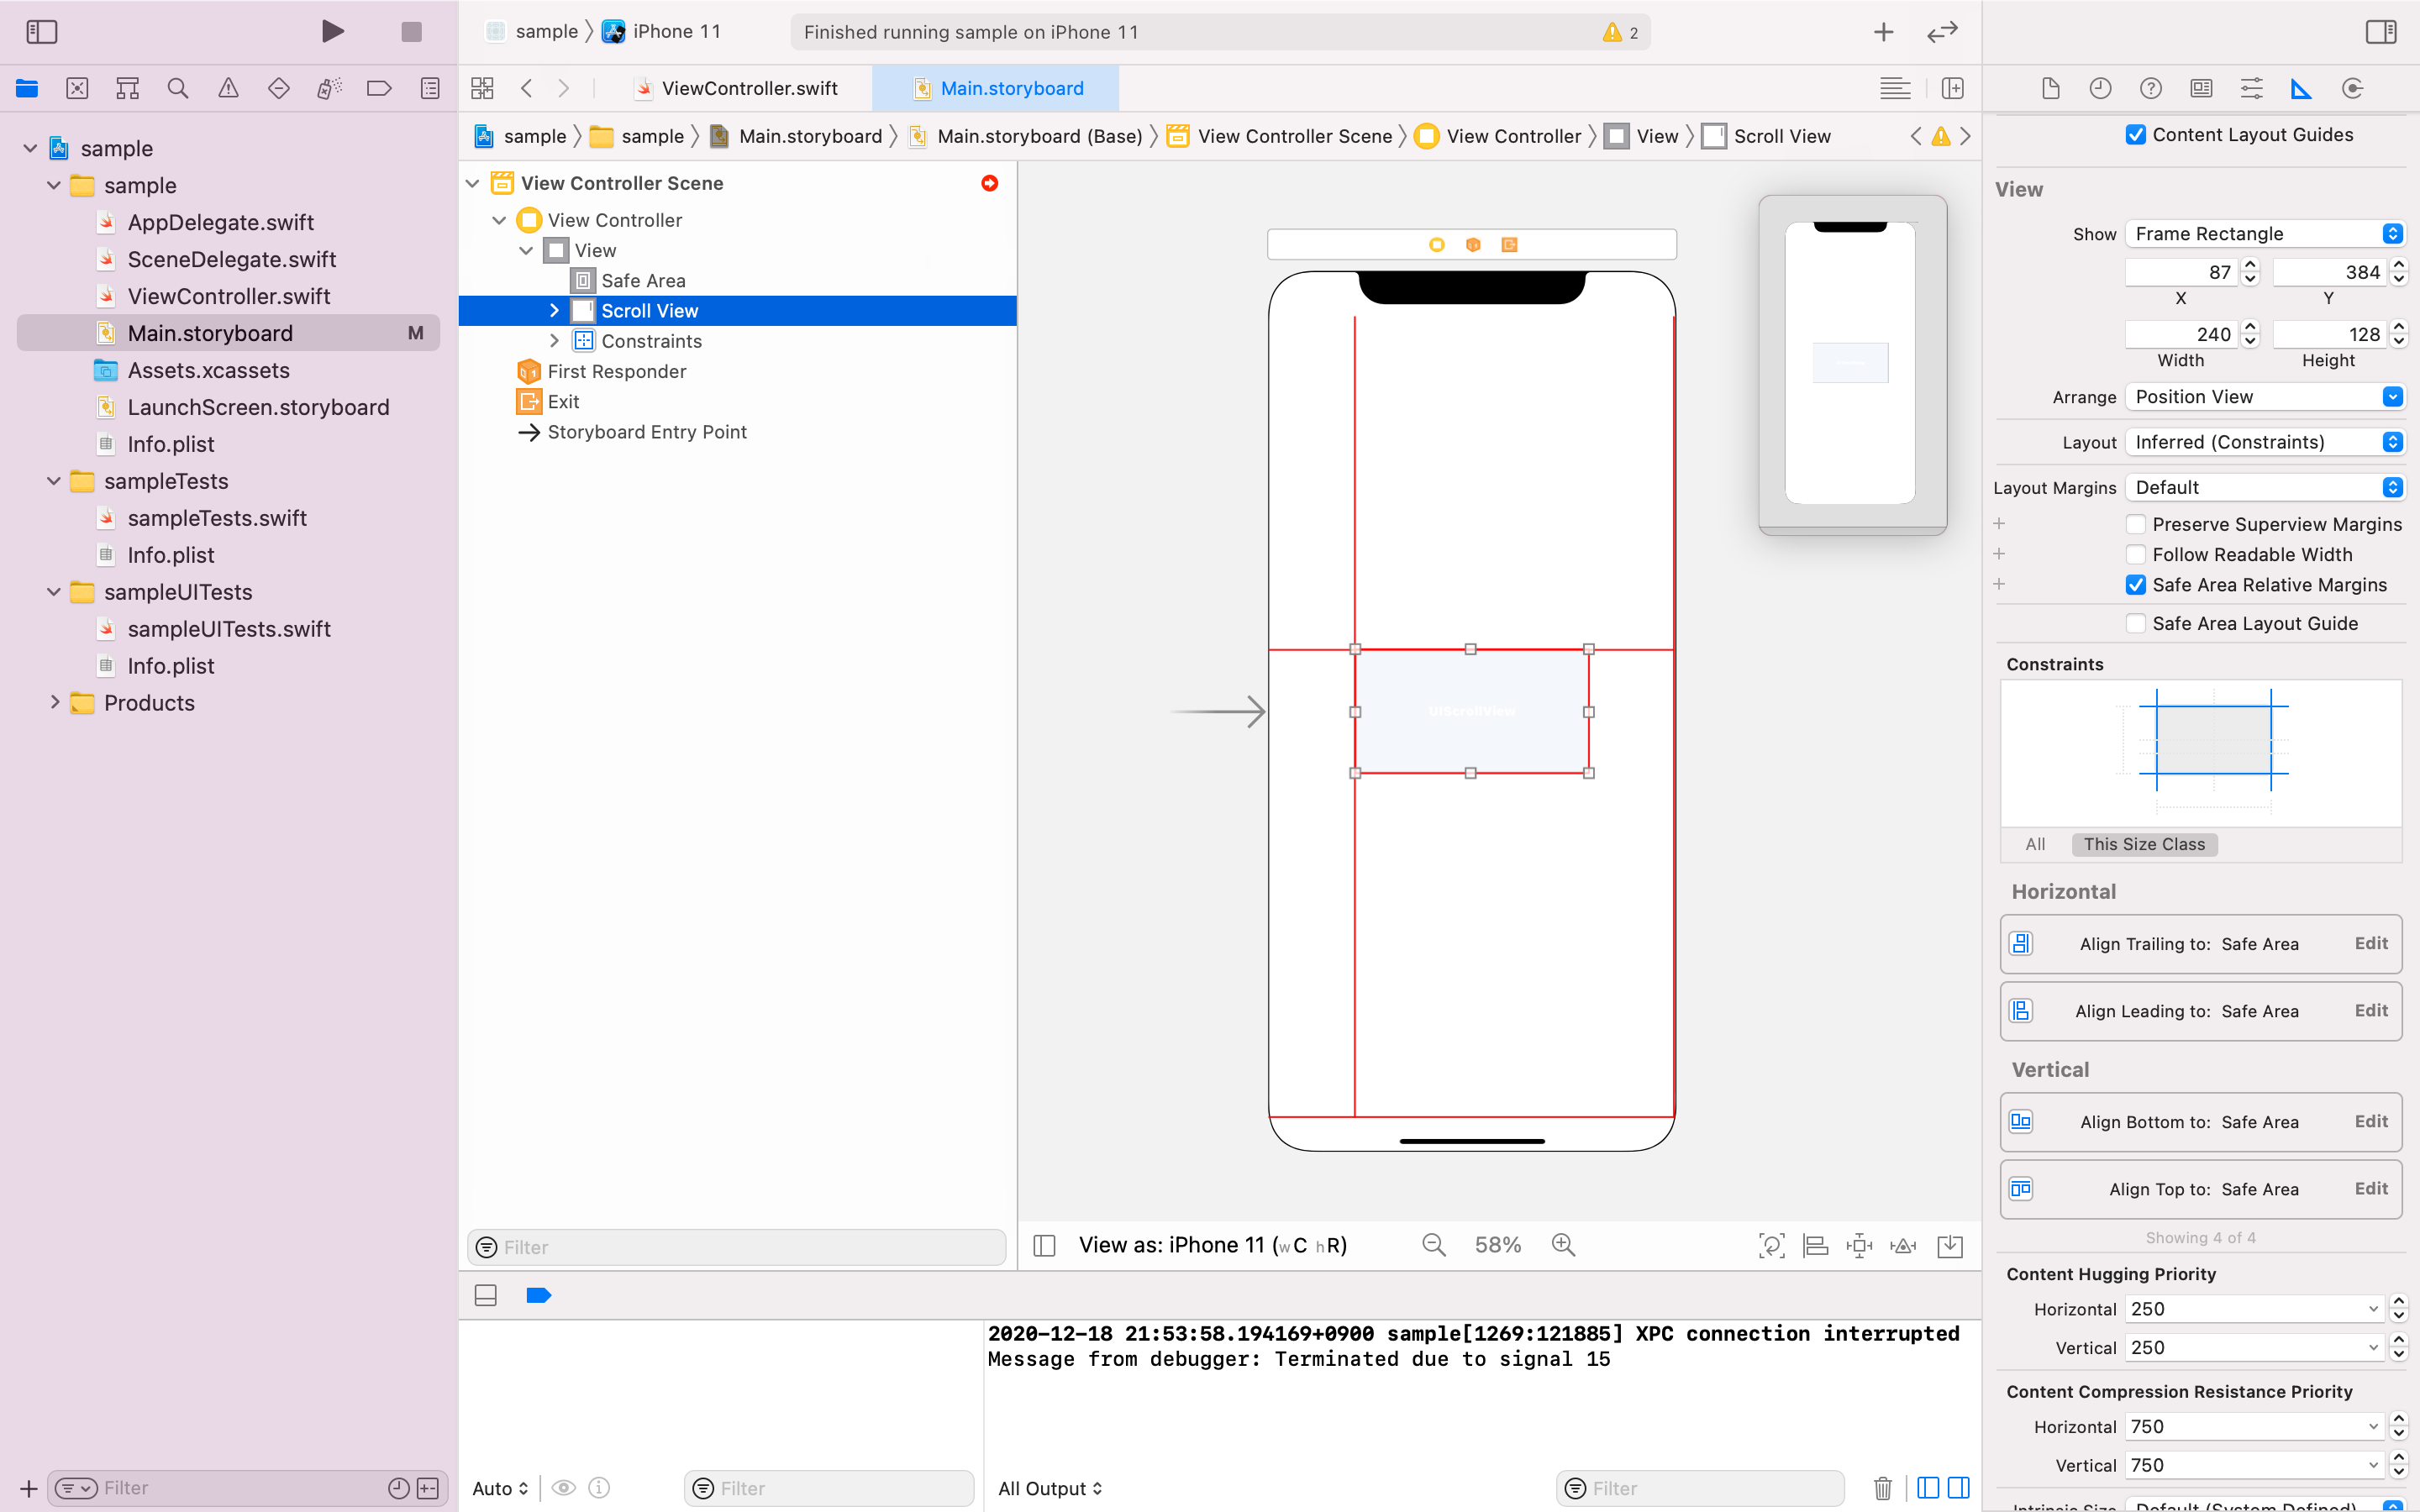Switch to the ViewController.swift tab
Screen dimensions: 2420x1512
coord(748,89)
